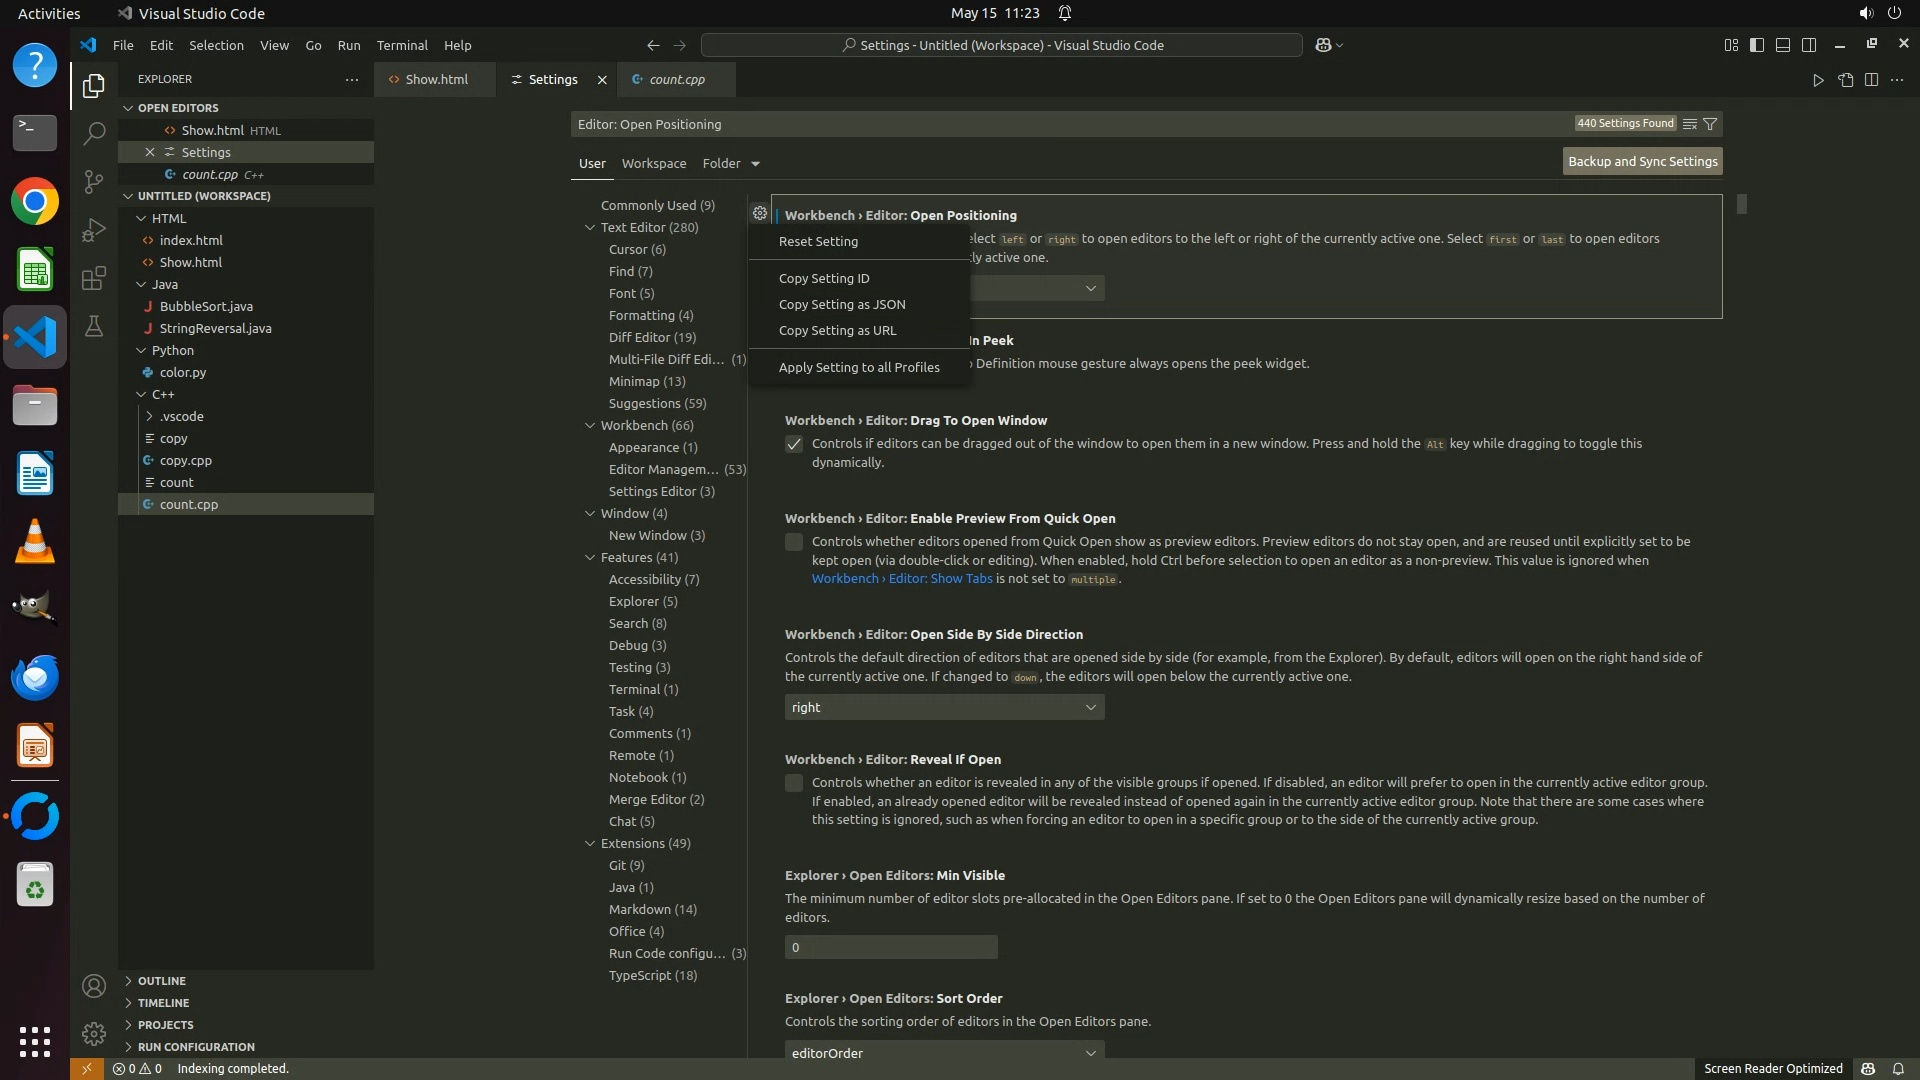Collapse the Text Editor settings category
Image resolution: width=1920 pixels, height=1080 pixels.
pyautogui.click(x=590, y=228)
